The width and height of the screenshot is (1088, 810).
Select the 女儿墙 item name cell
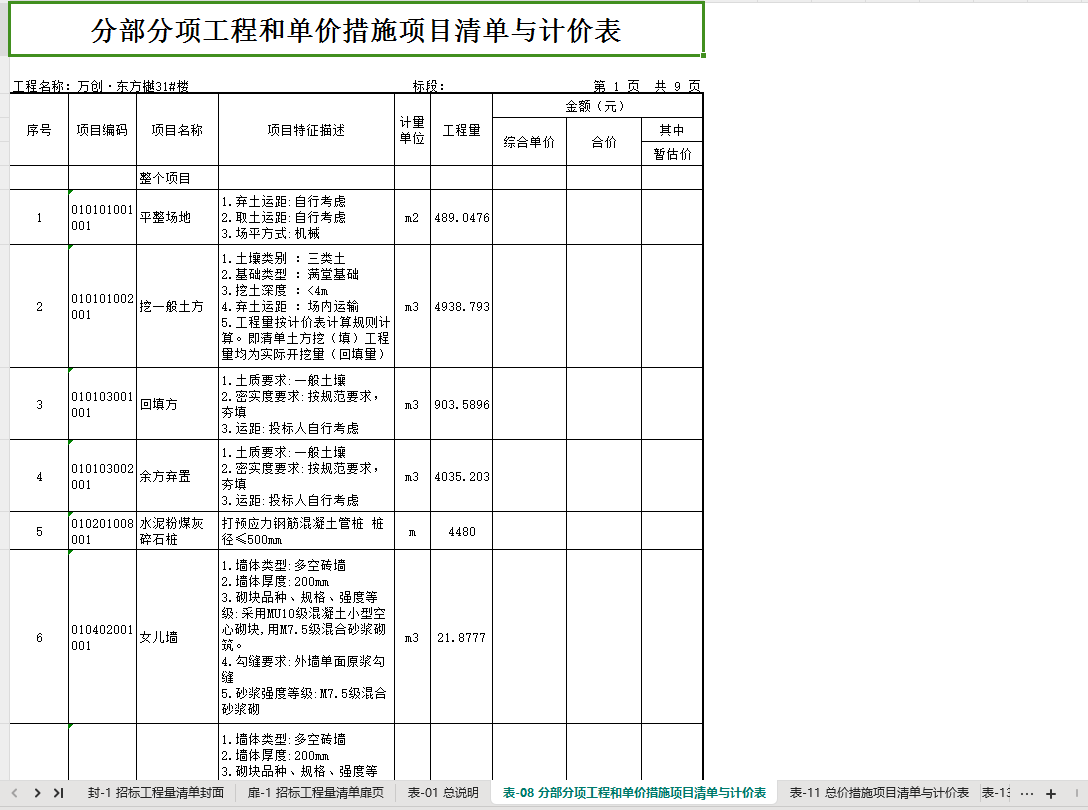[x=178, y=637]
